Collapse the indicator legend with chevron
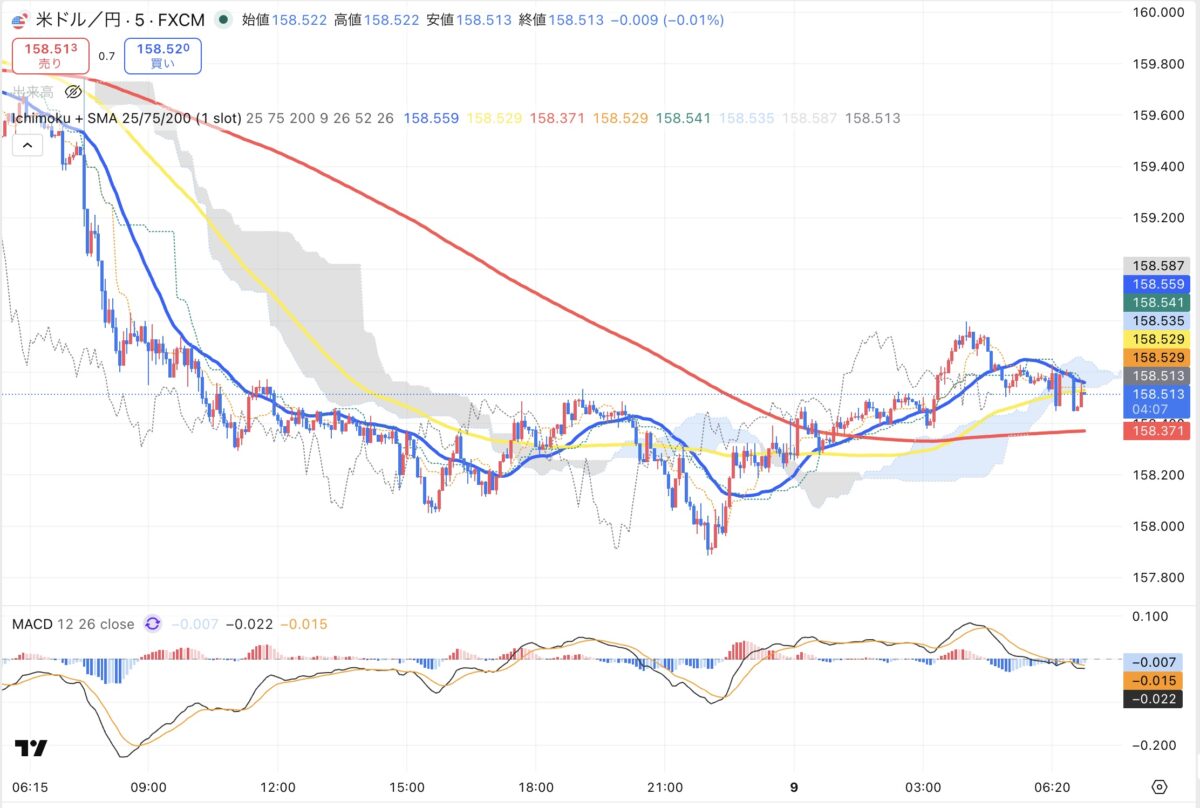The image size is (1200, 808). (26, 145)
